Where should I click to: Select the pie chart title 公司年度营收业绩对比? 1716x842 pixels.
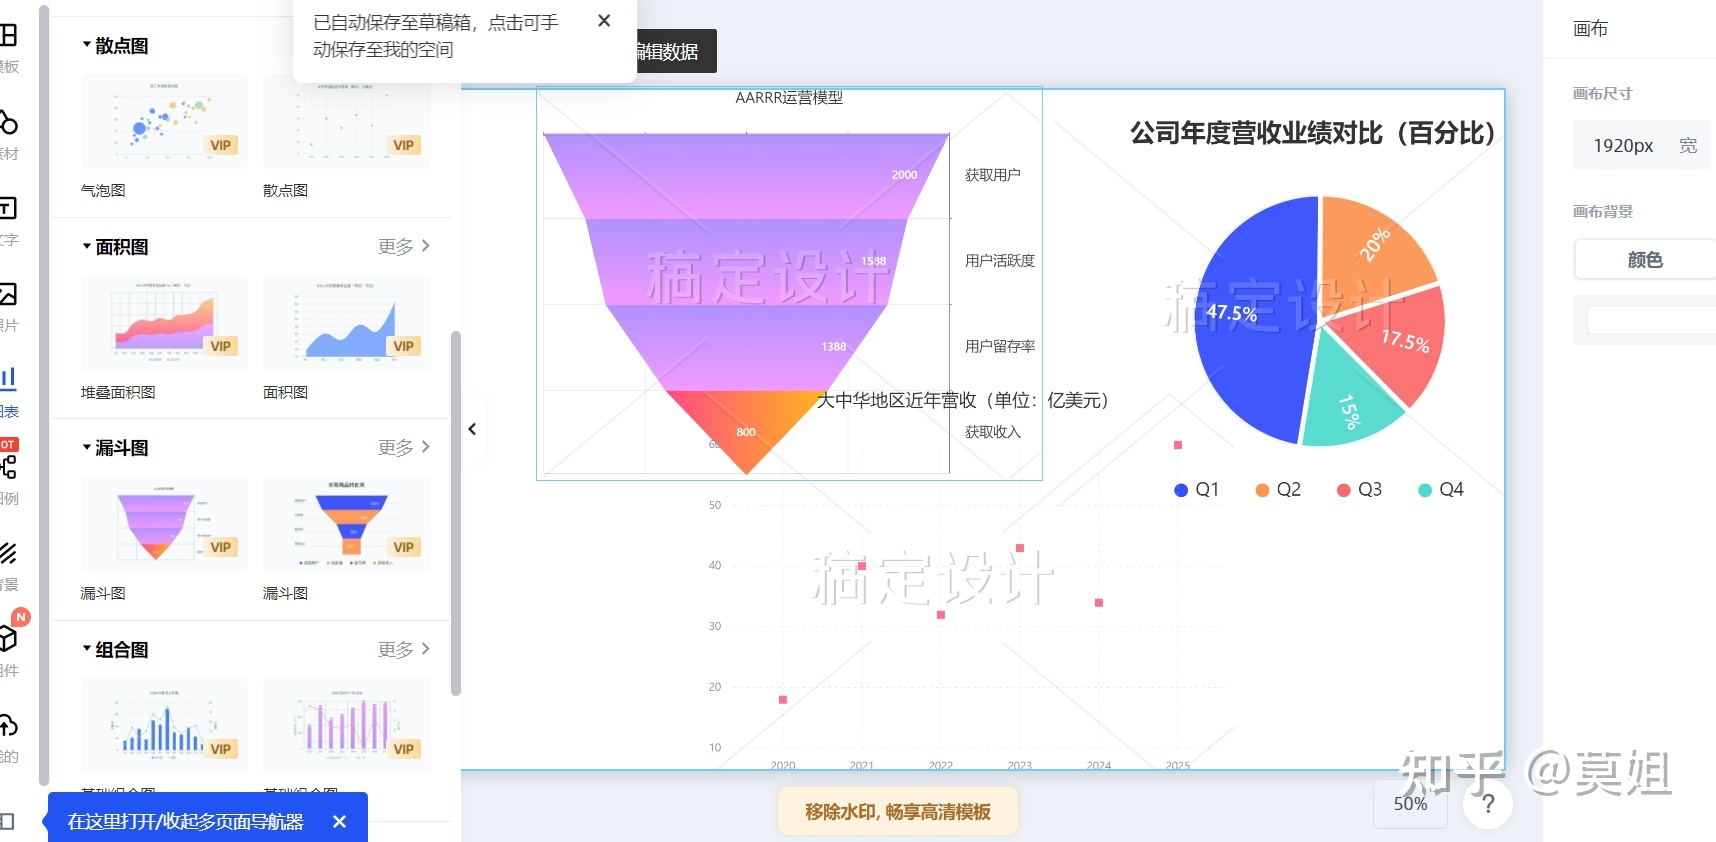pyautogui.click(x=1313, y=133)
